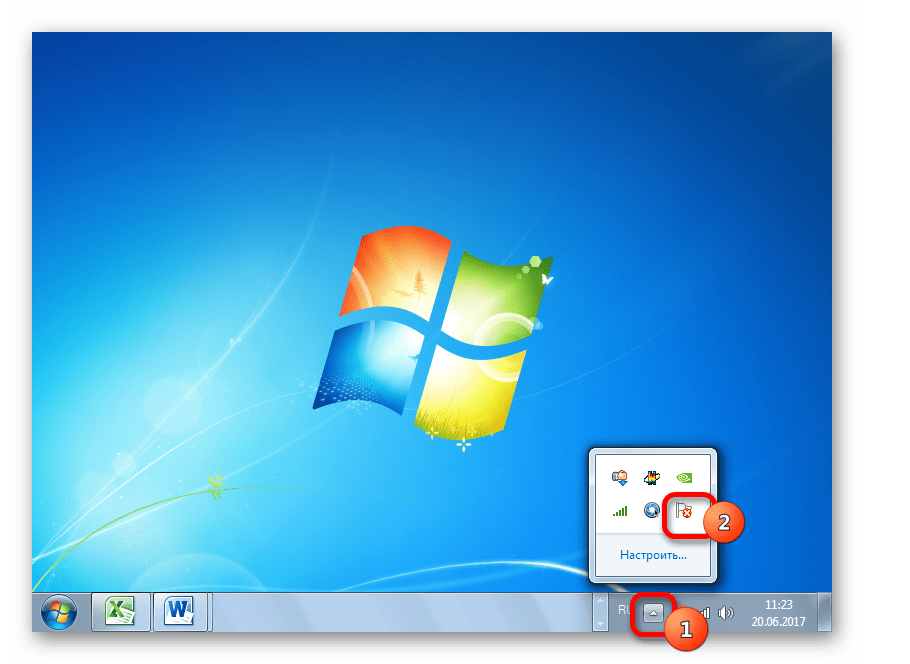Open the Windows Start menu orb
The width and height of the screenshot is (910, 664).
click(x=59, y=612)
